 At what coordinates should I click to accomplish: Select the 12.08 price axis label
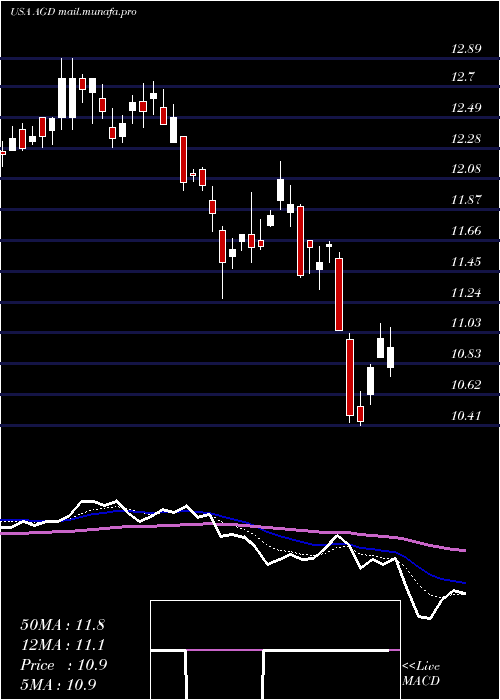pyautogui.click(x=466, y=169)
